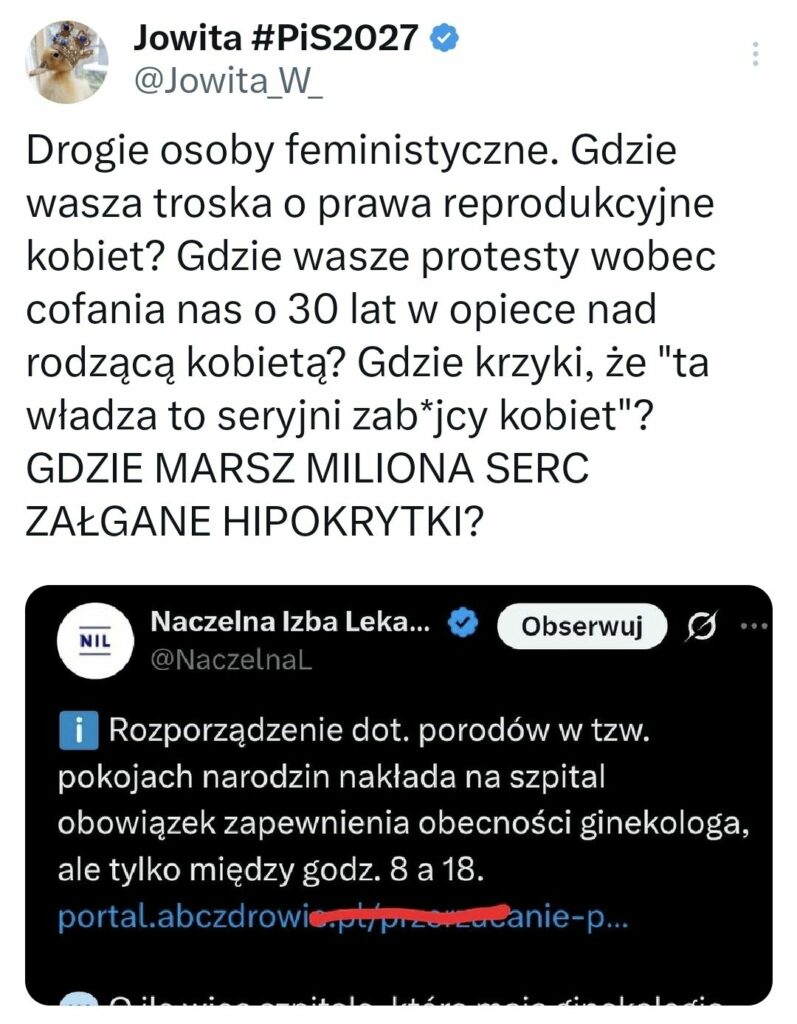This screenshot has width=797, height=1024.
Task: Click the verified badge beside Jowita #PiS2027
Action: coord(444,38)
